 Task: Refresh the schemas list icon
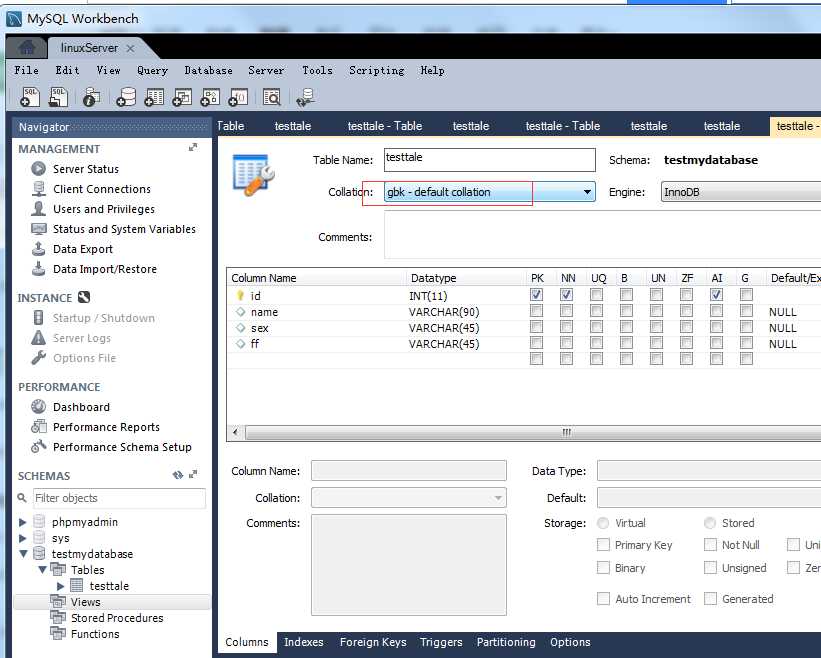[178, 475]
